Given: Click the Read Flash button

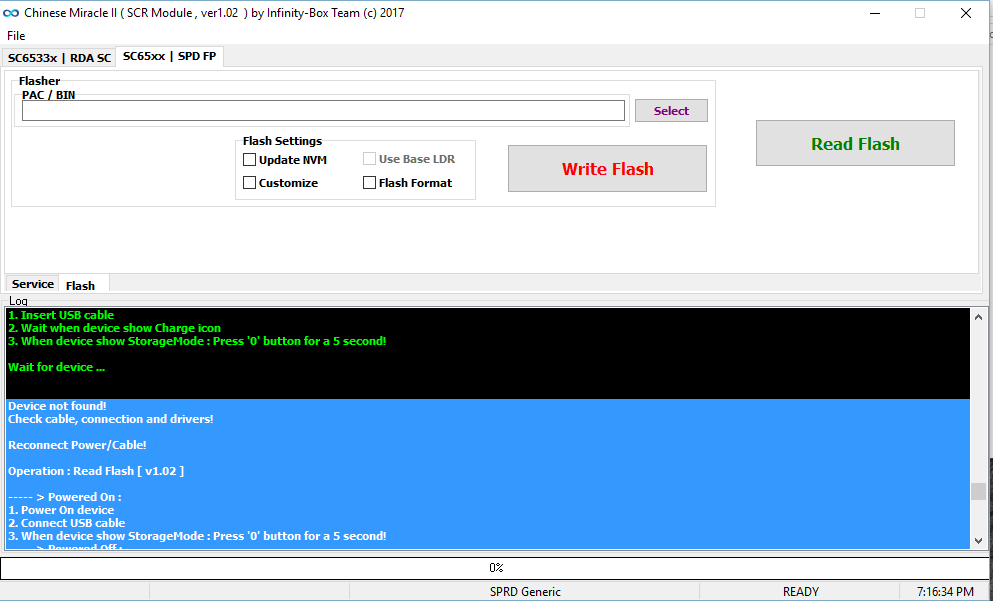Looking at the screenshot, I should point(855,144).
